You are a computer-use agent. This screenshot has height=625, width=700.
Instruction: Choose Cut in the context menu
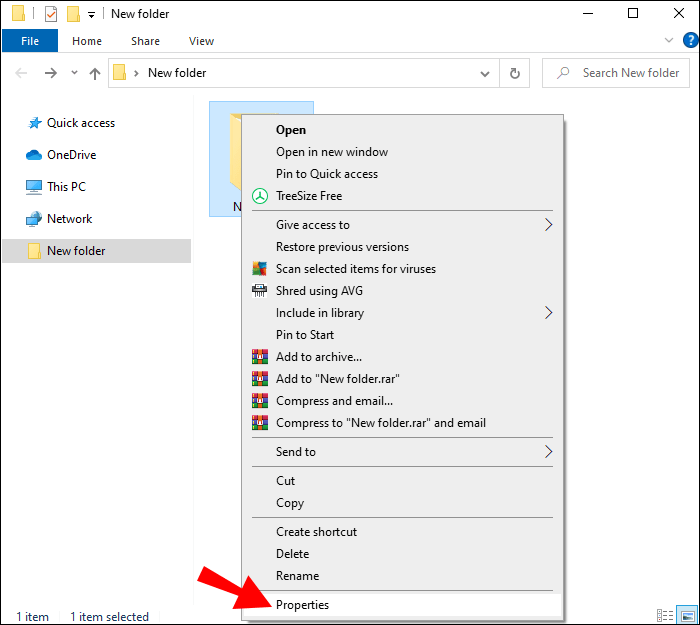[x=402, y=481]
